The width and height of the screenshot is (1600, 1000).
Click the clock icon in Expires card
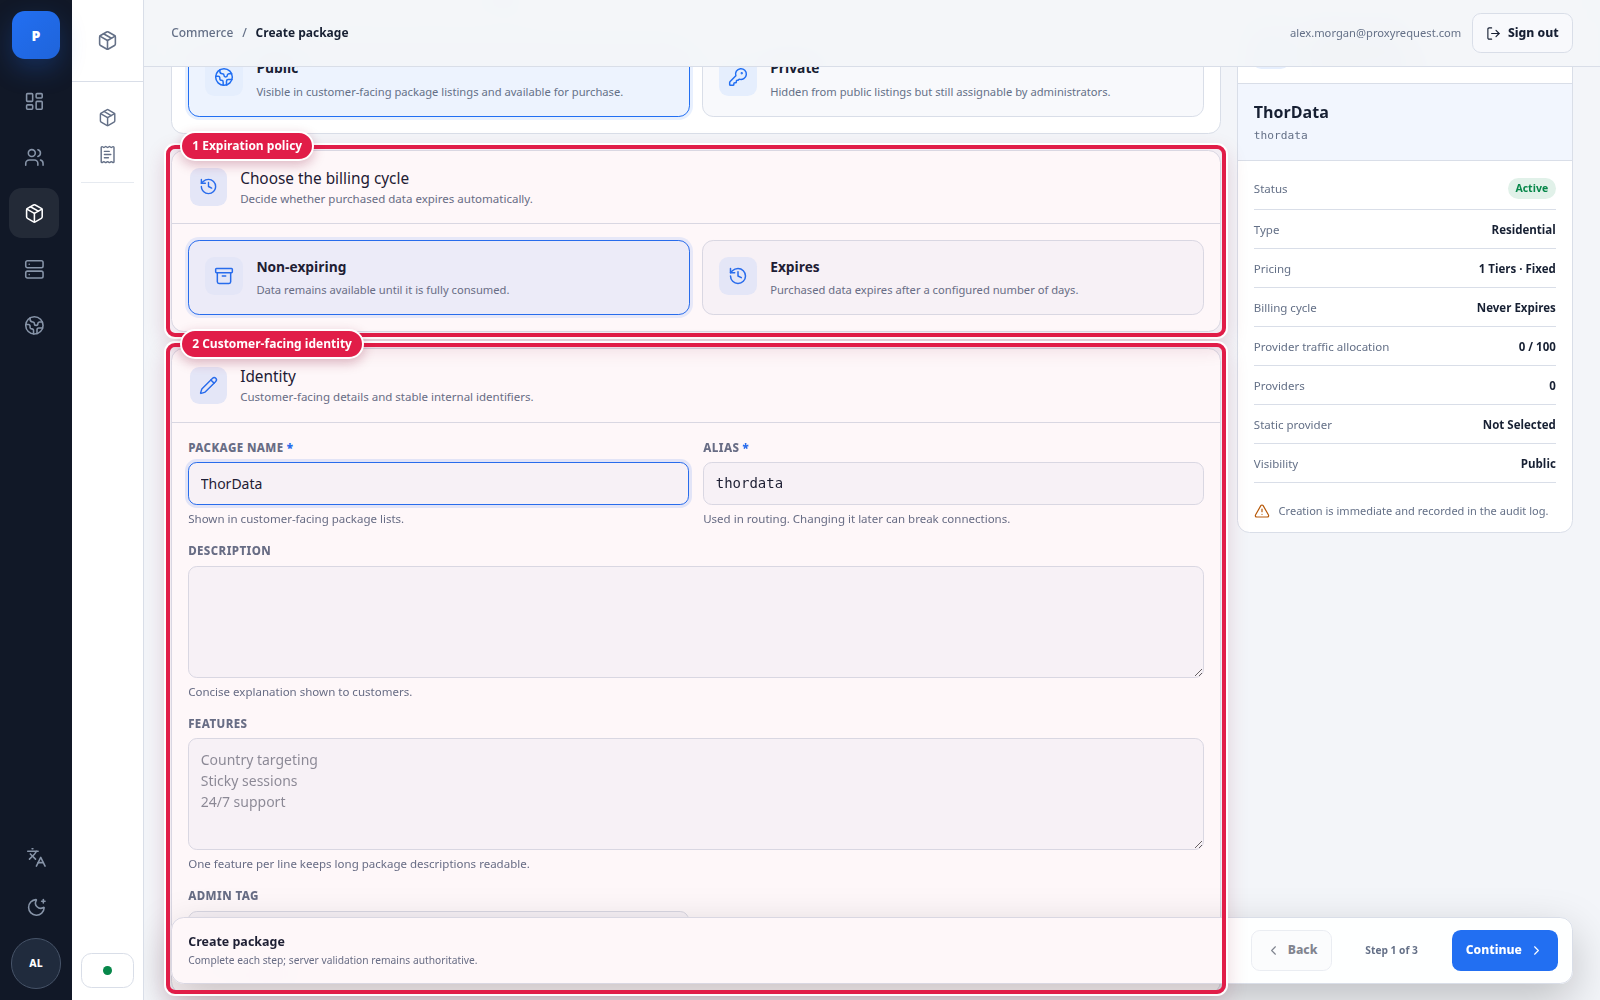tap(738, 276)
